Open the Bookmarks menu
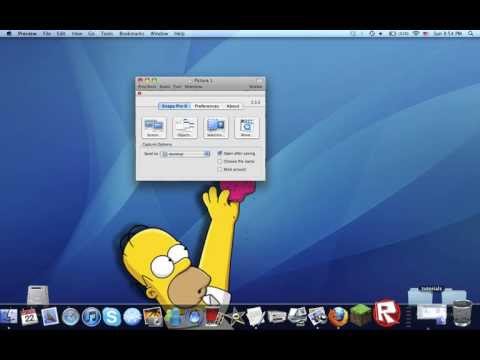480x360 pixels. pos(132,34)
